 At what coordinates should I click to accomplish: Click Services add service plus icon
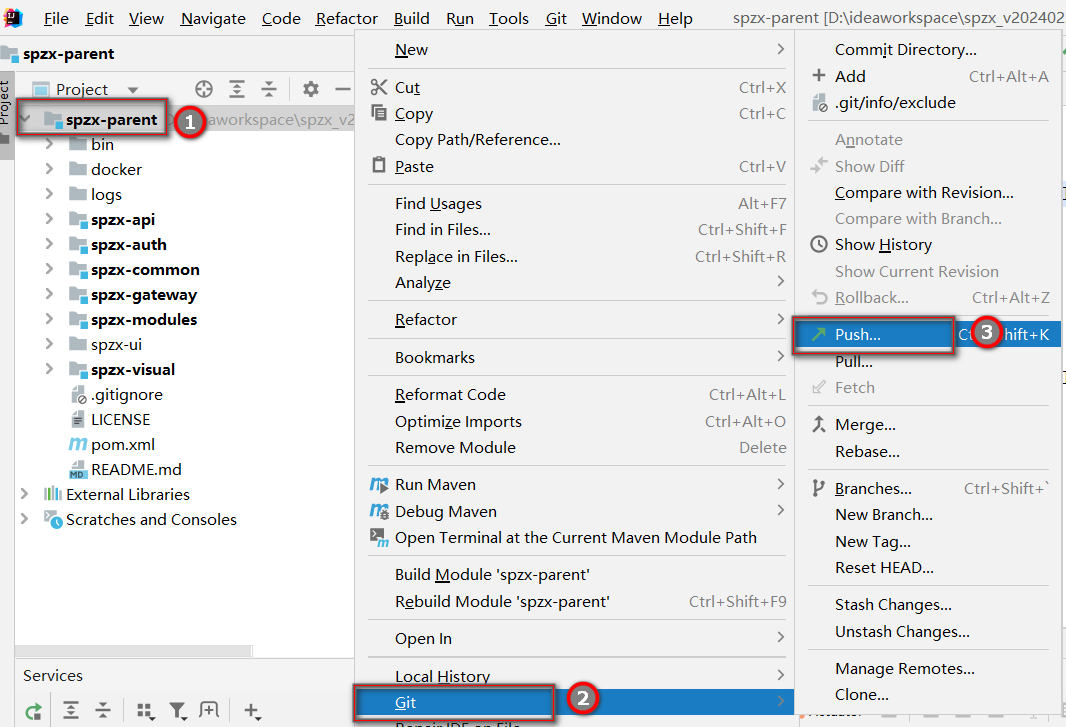(x=252, y=711)
